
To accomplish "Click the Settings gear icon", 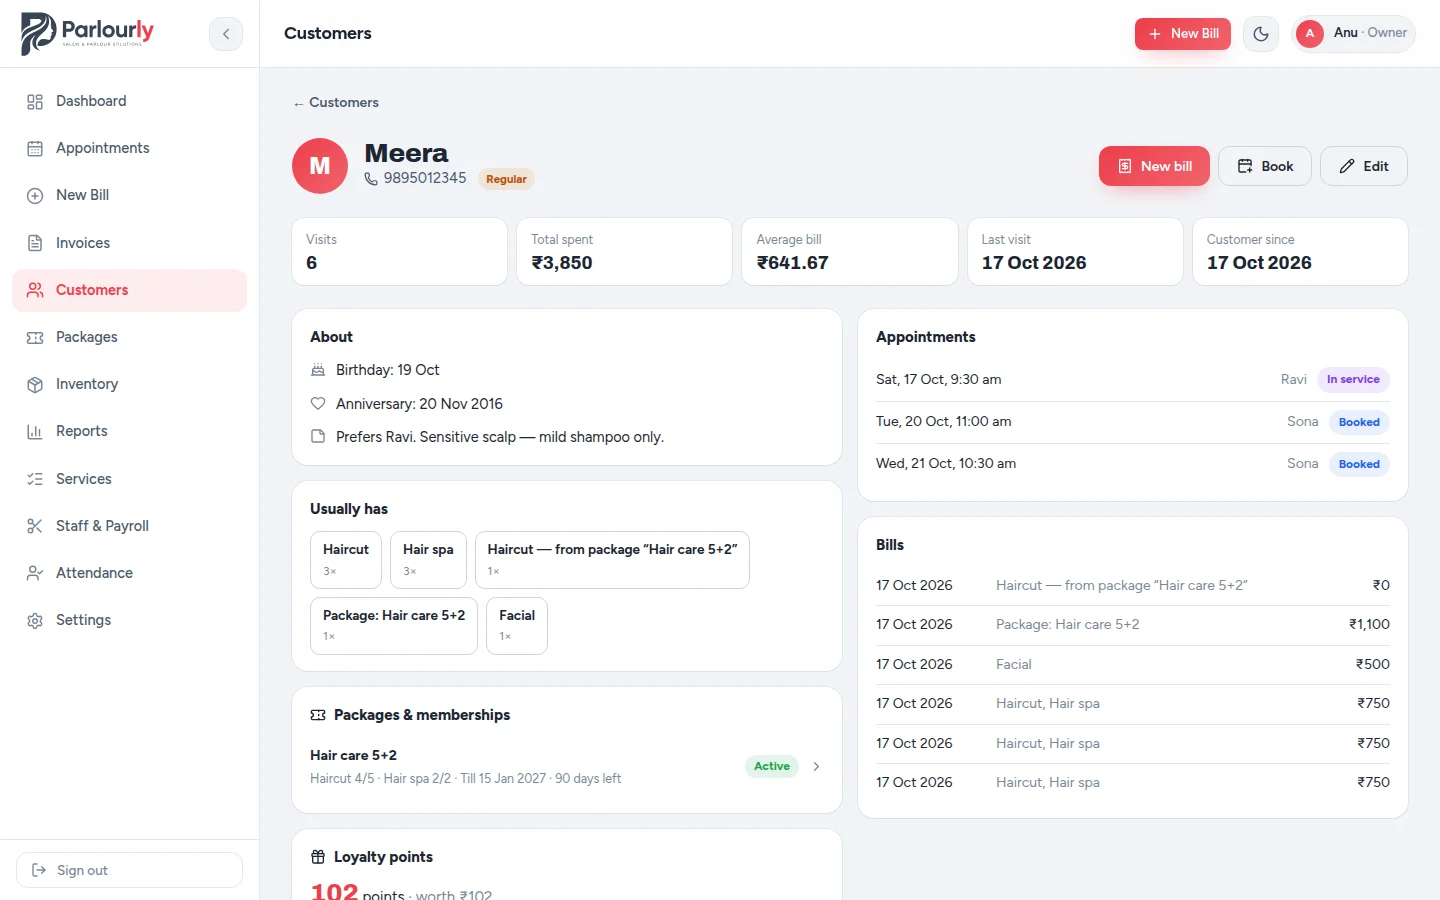I will point(35,620).
